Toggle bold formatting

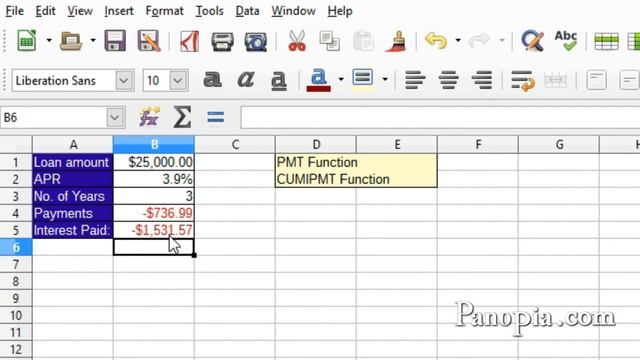(212, 80)
